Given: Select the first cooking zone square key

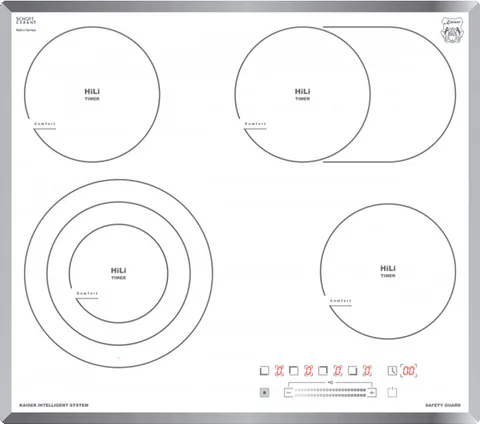Looking at the screenshot, I should (264, 370).
